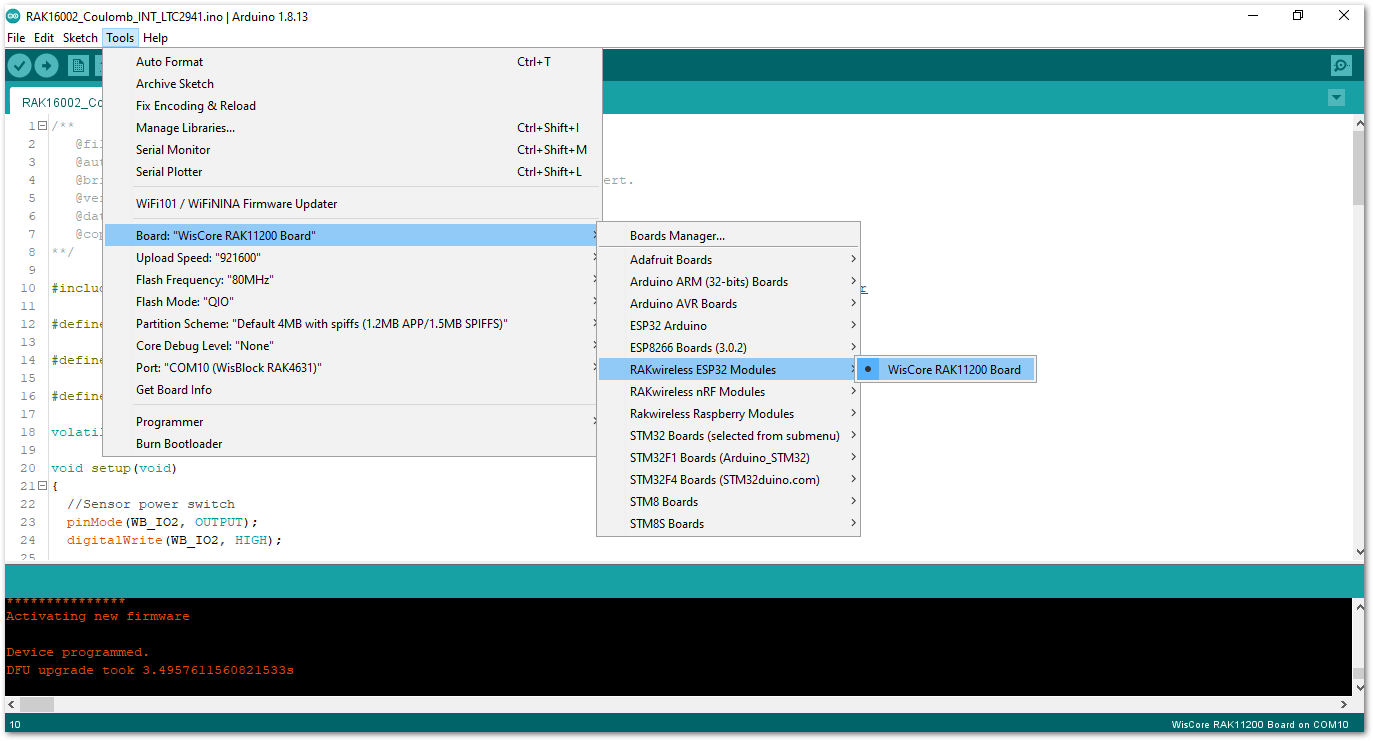1373x741 pixels.
Task: Launch Serial Plotter from the Tools menu
Action: tap(353, 172)
